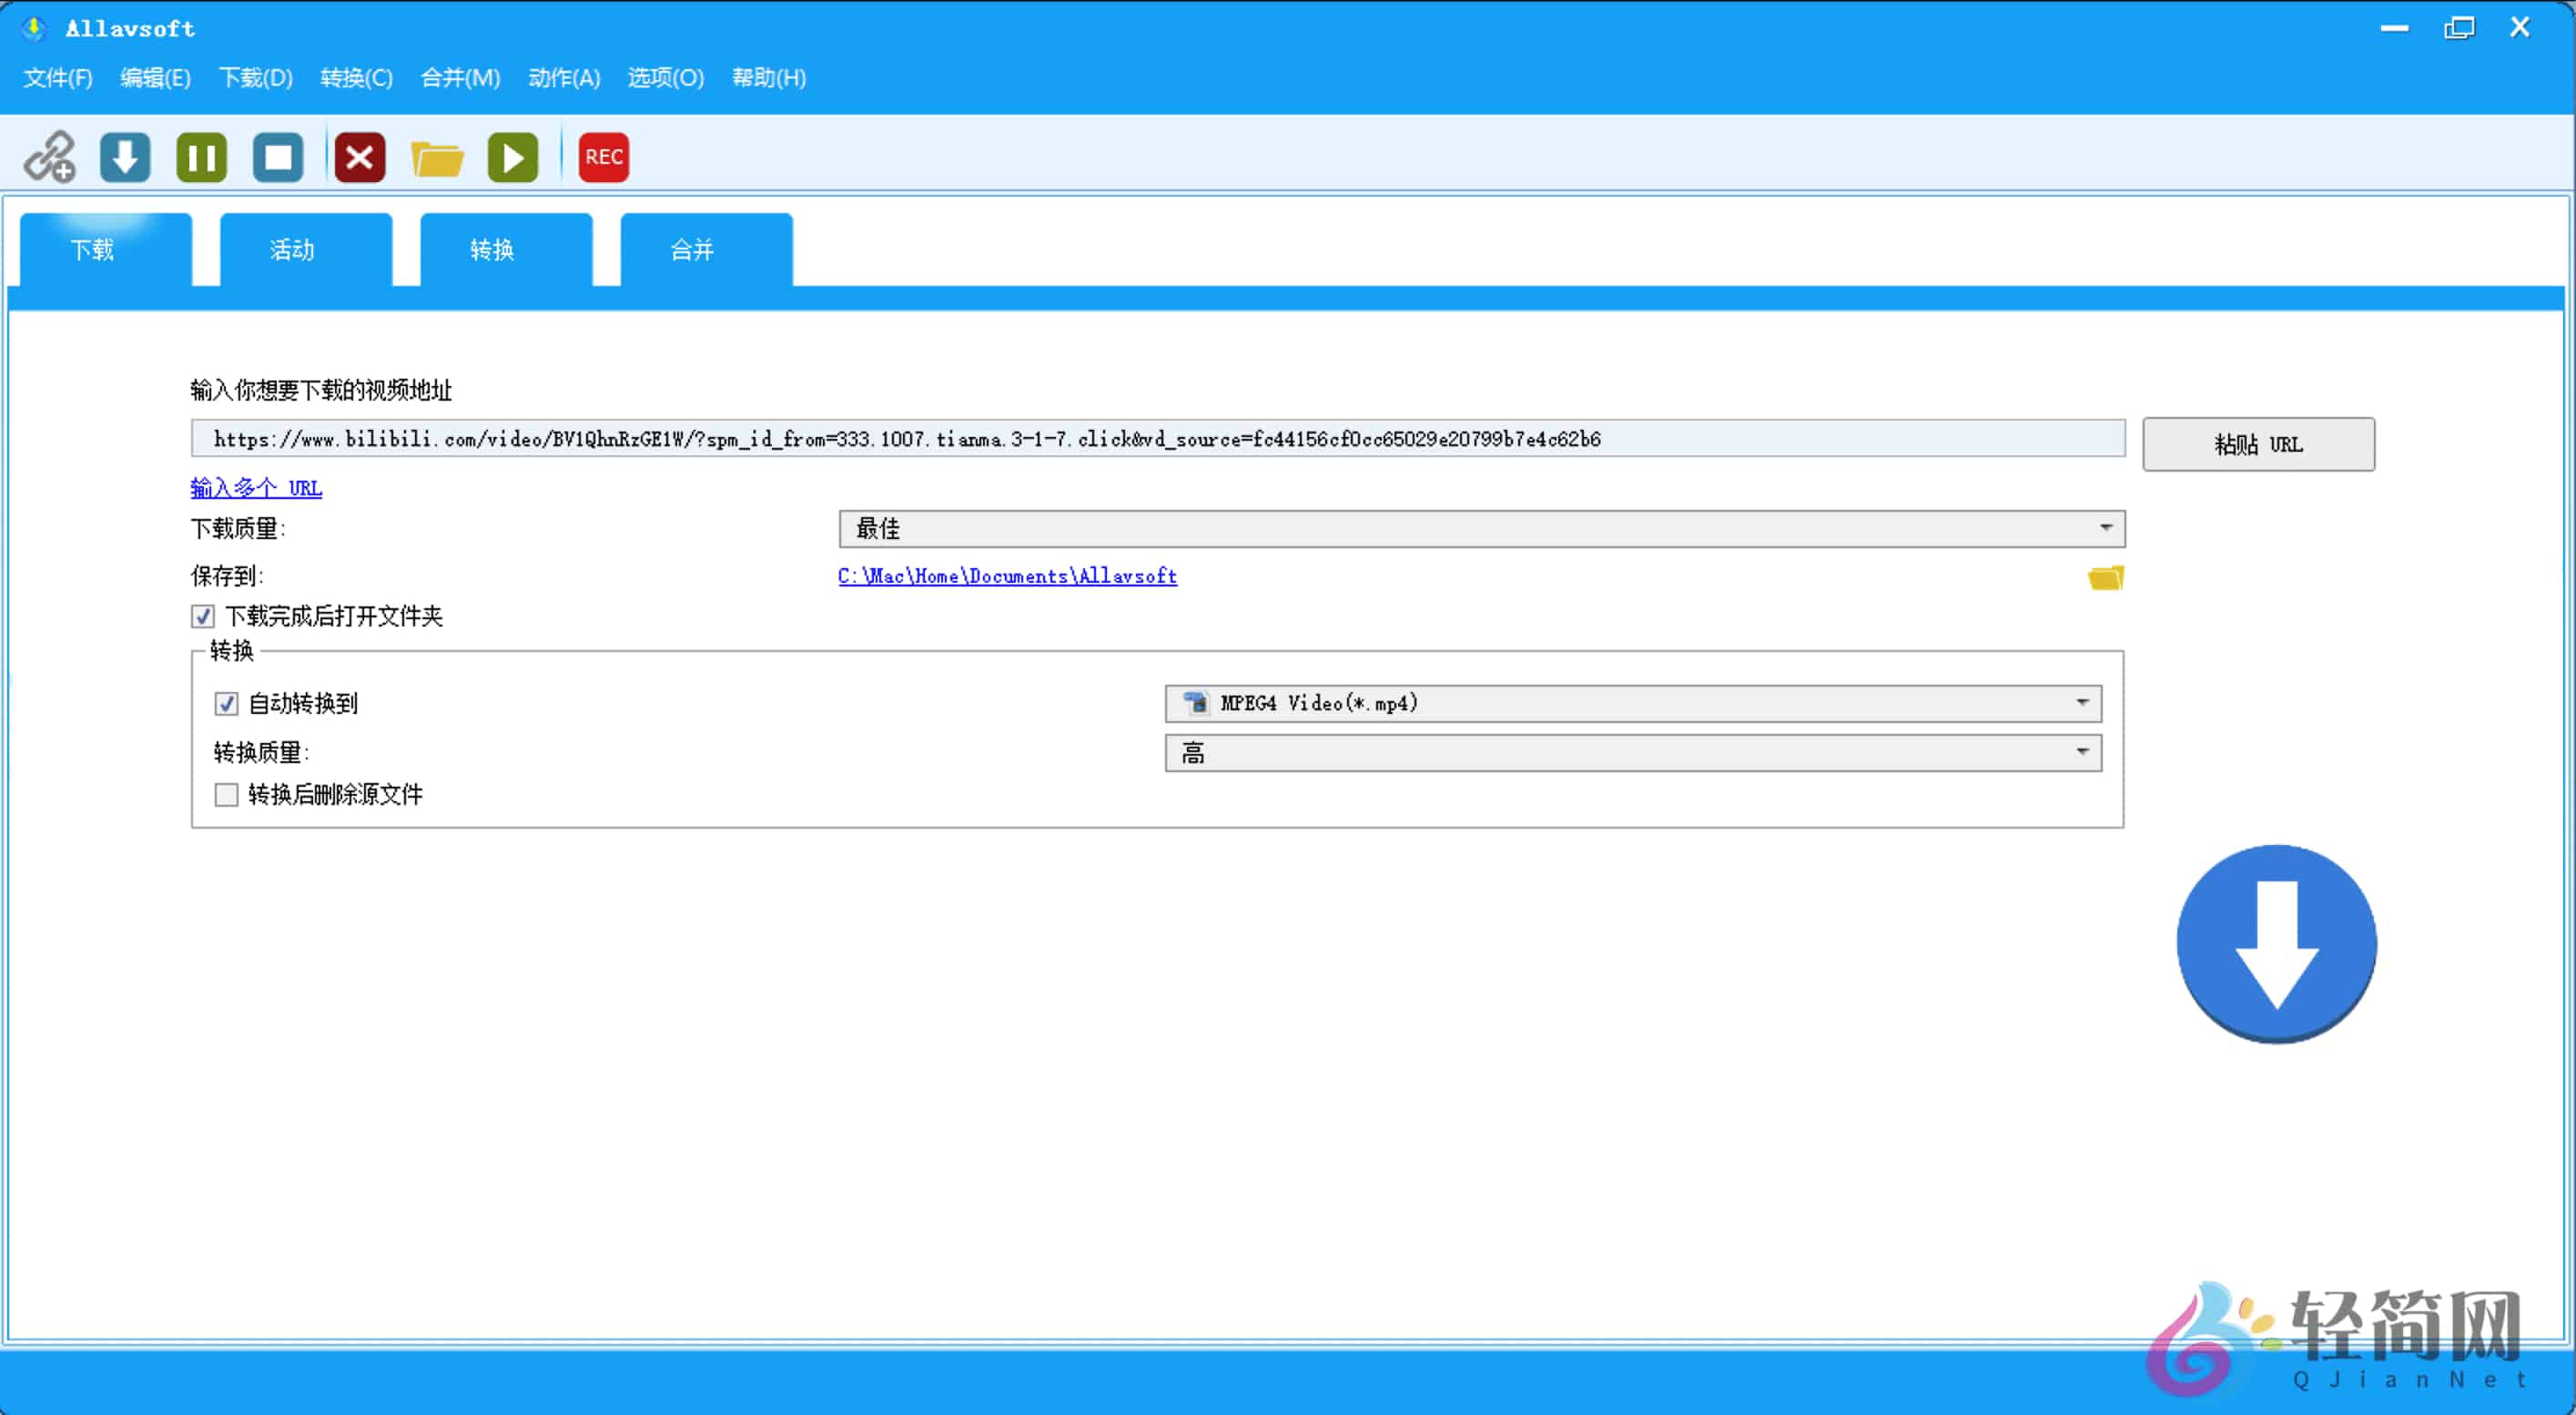Open the 输入多个 URL link
2576x1415 pixels.
click(256, 487)
